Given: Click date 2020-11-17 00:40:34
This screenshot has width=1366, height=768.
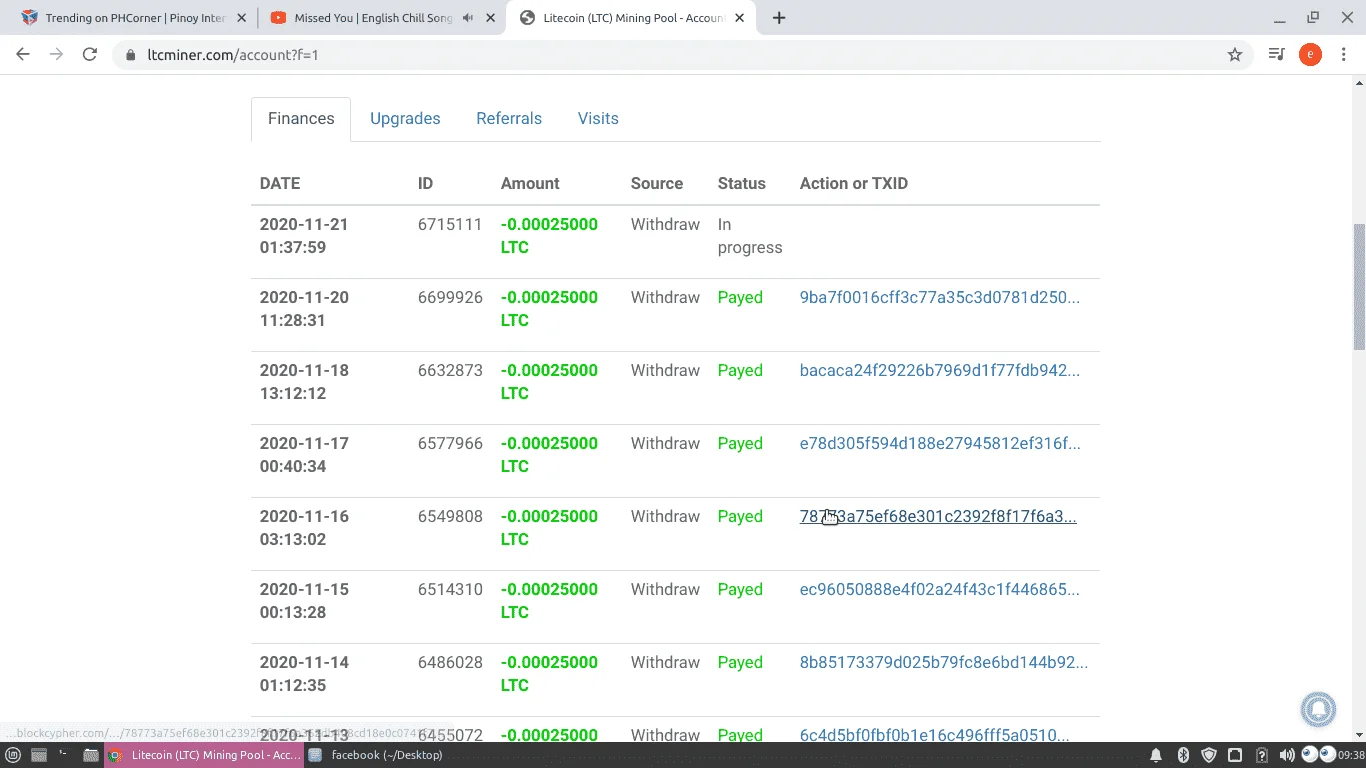Looking at the screenshot, I should (x=304, y=455).
